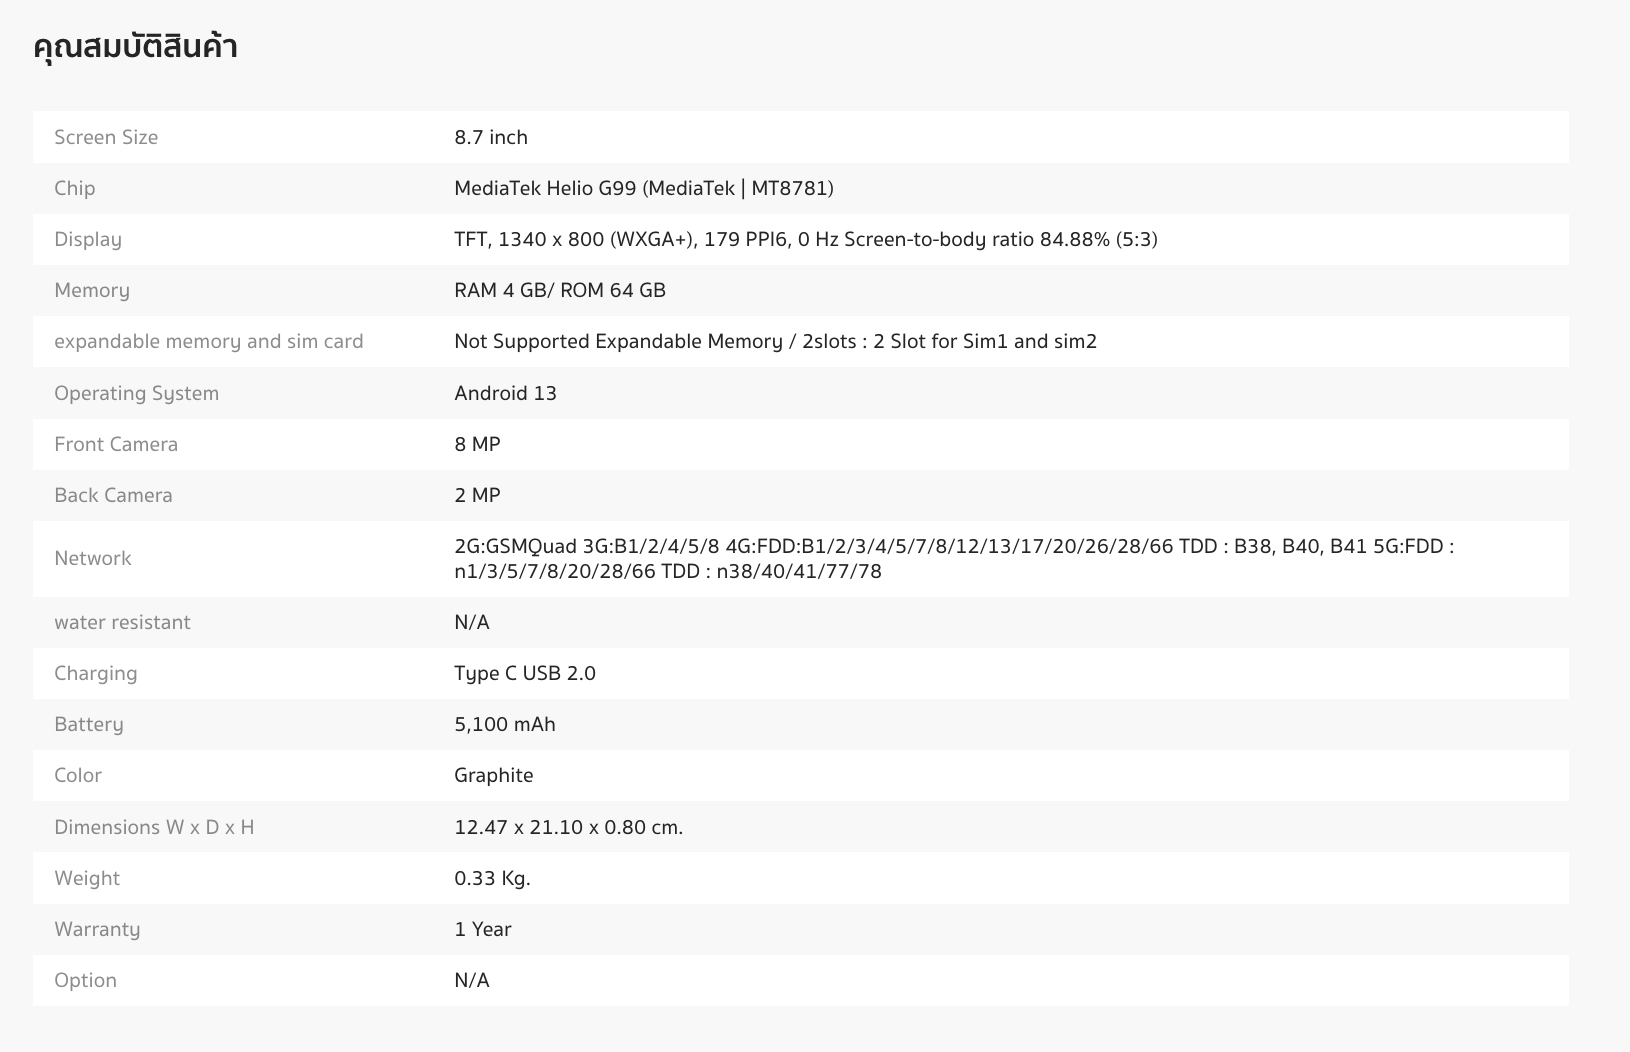Click the Option row label
The width and height of the screenshot is (1630, 1052).
[85, 980]
